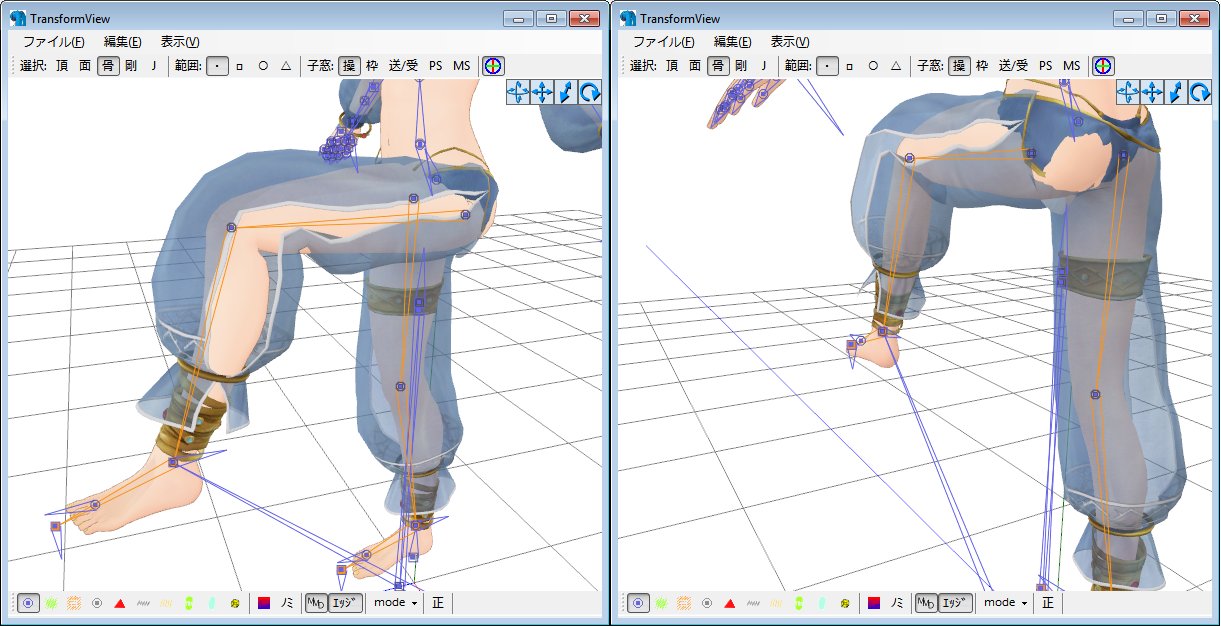Toggle 骨 bone selection in left window
Image resolution: width=1221 pixels, height=626 pixels.
[x=108, y=66]
